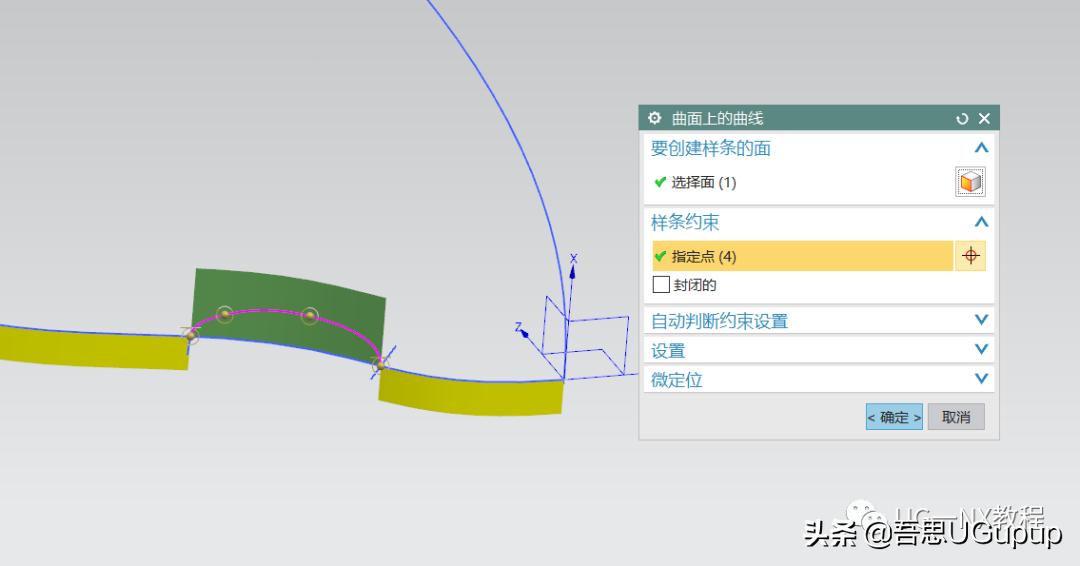1080x566 pixels.
Task: Click the 取消 button
Action: (956, 417)
